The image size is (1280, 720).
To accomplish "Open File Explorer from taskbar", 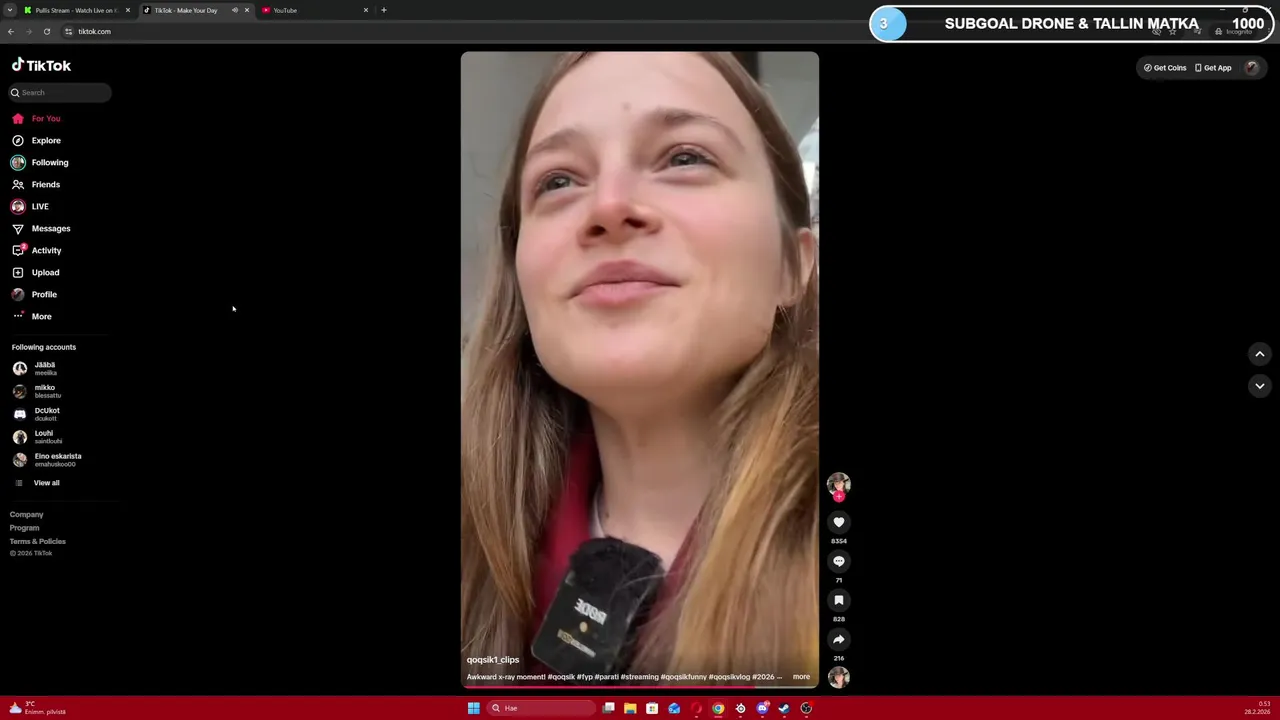I will (x=630, y=708).
